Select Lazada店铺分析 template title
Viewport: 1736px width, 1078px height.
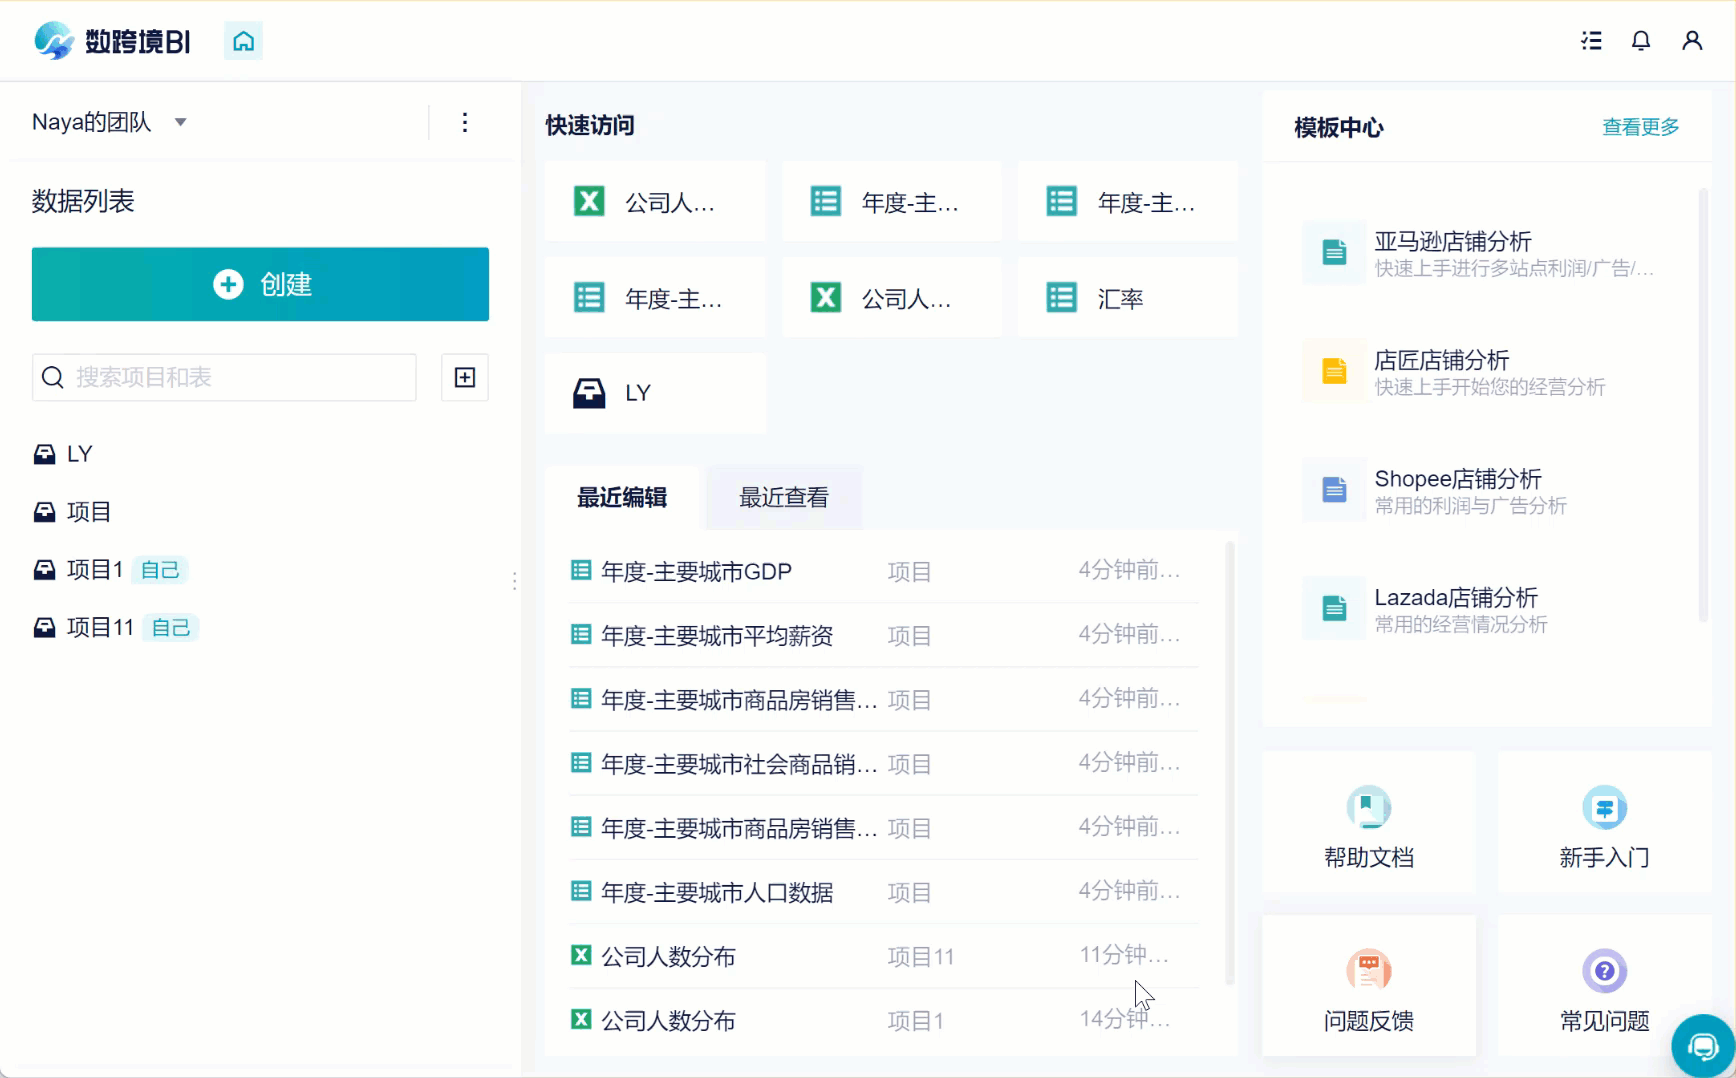(x=1456, y=598)
